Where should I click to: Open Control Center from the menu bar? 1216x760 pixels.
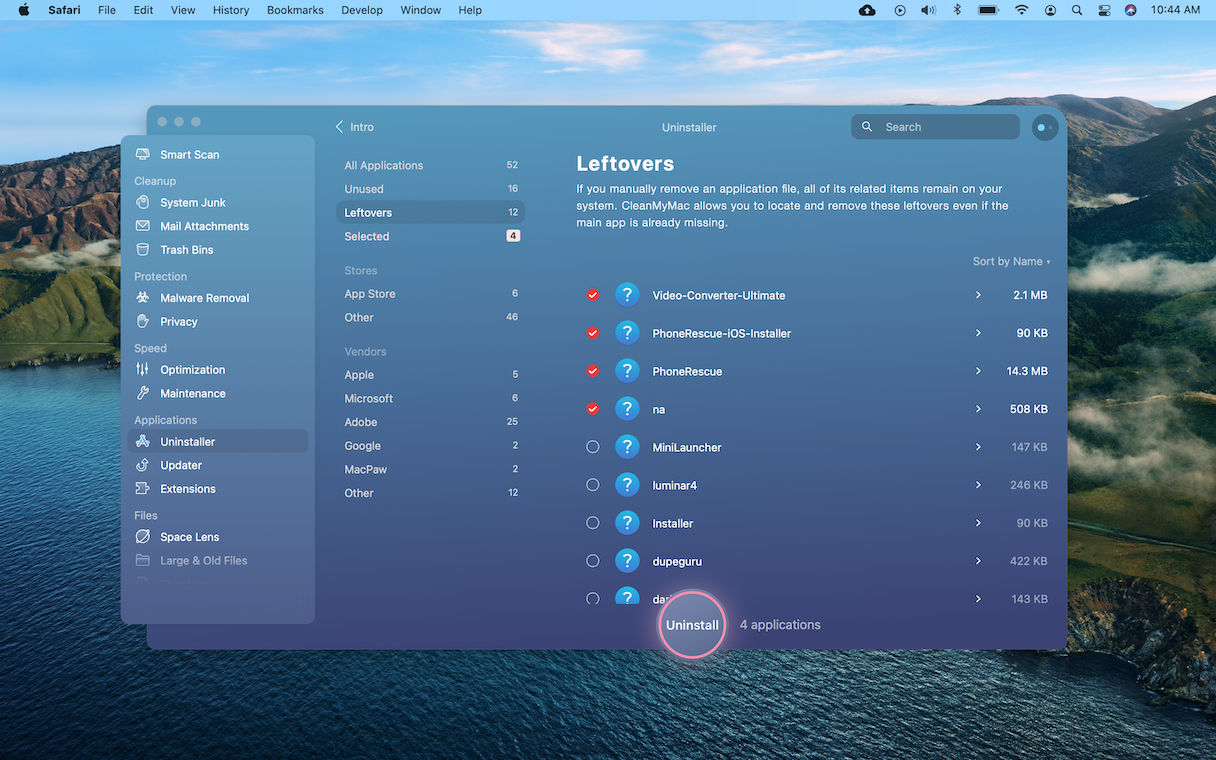(1104, 10)
